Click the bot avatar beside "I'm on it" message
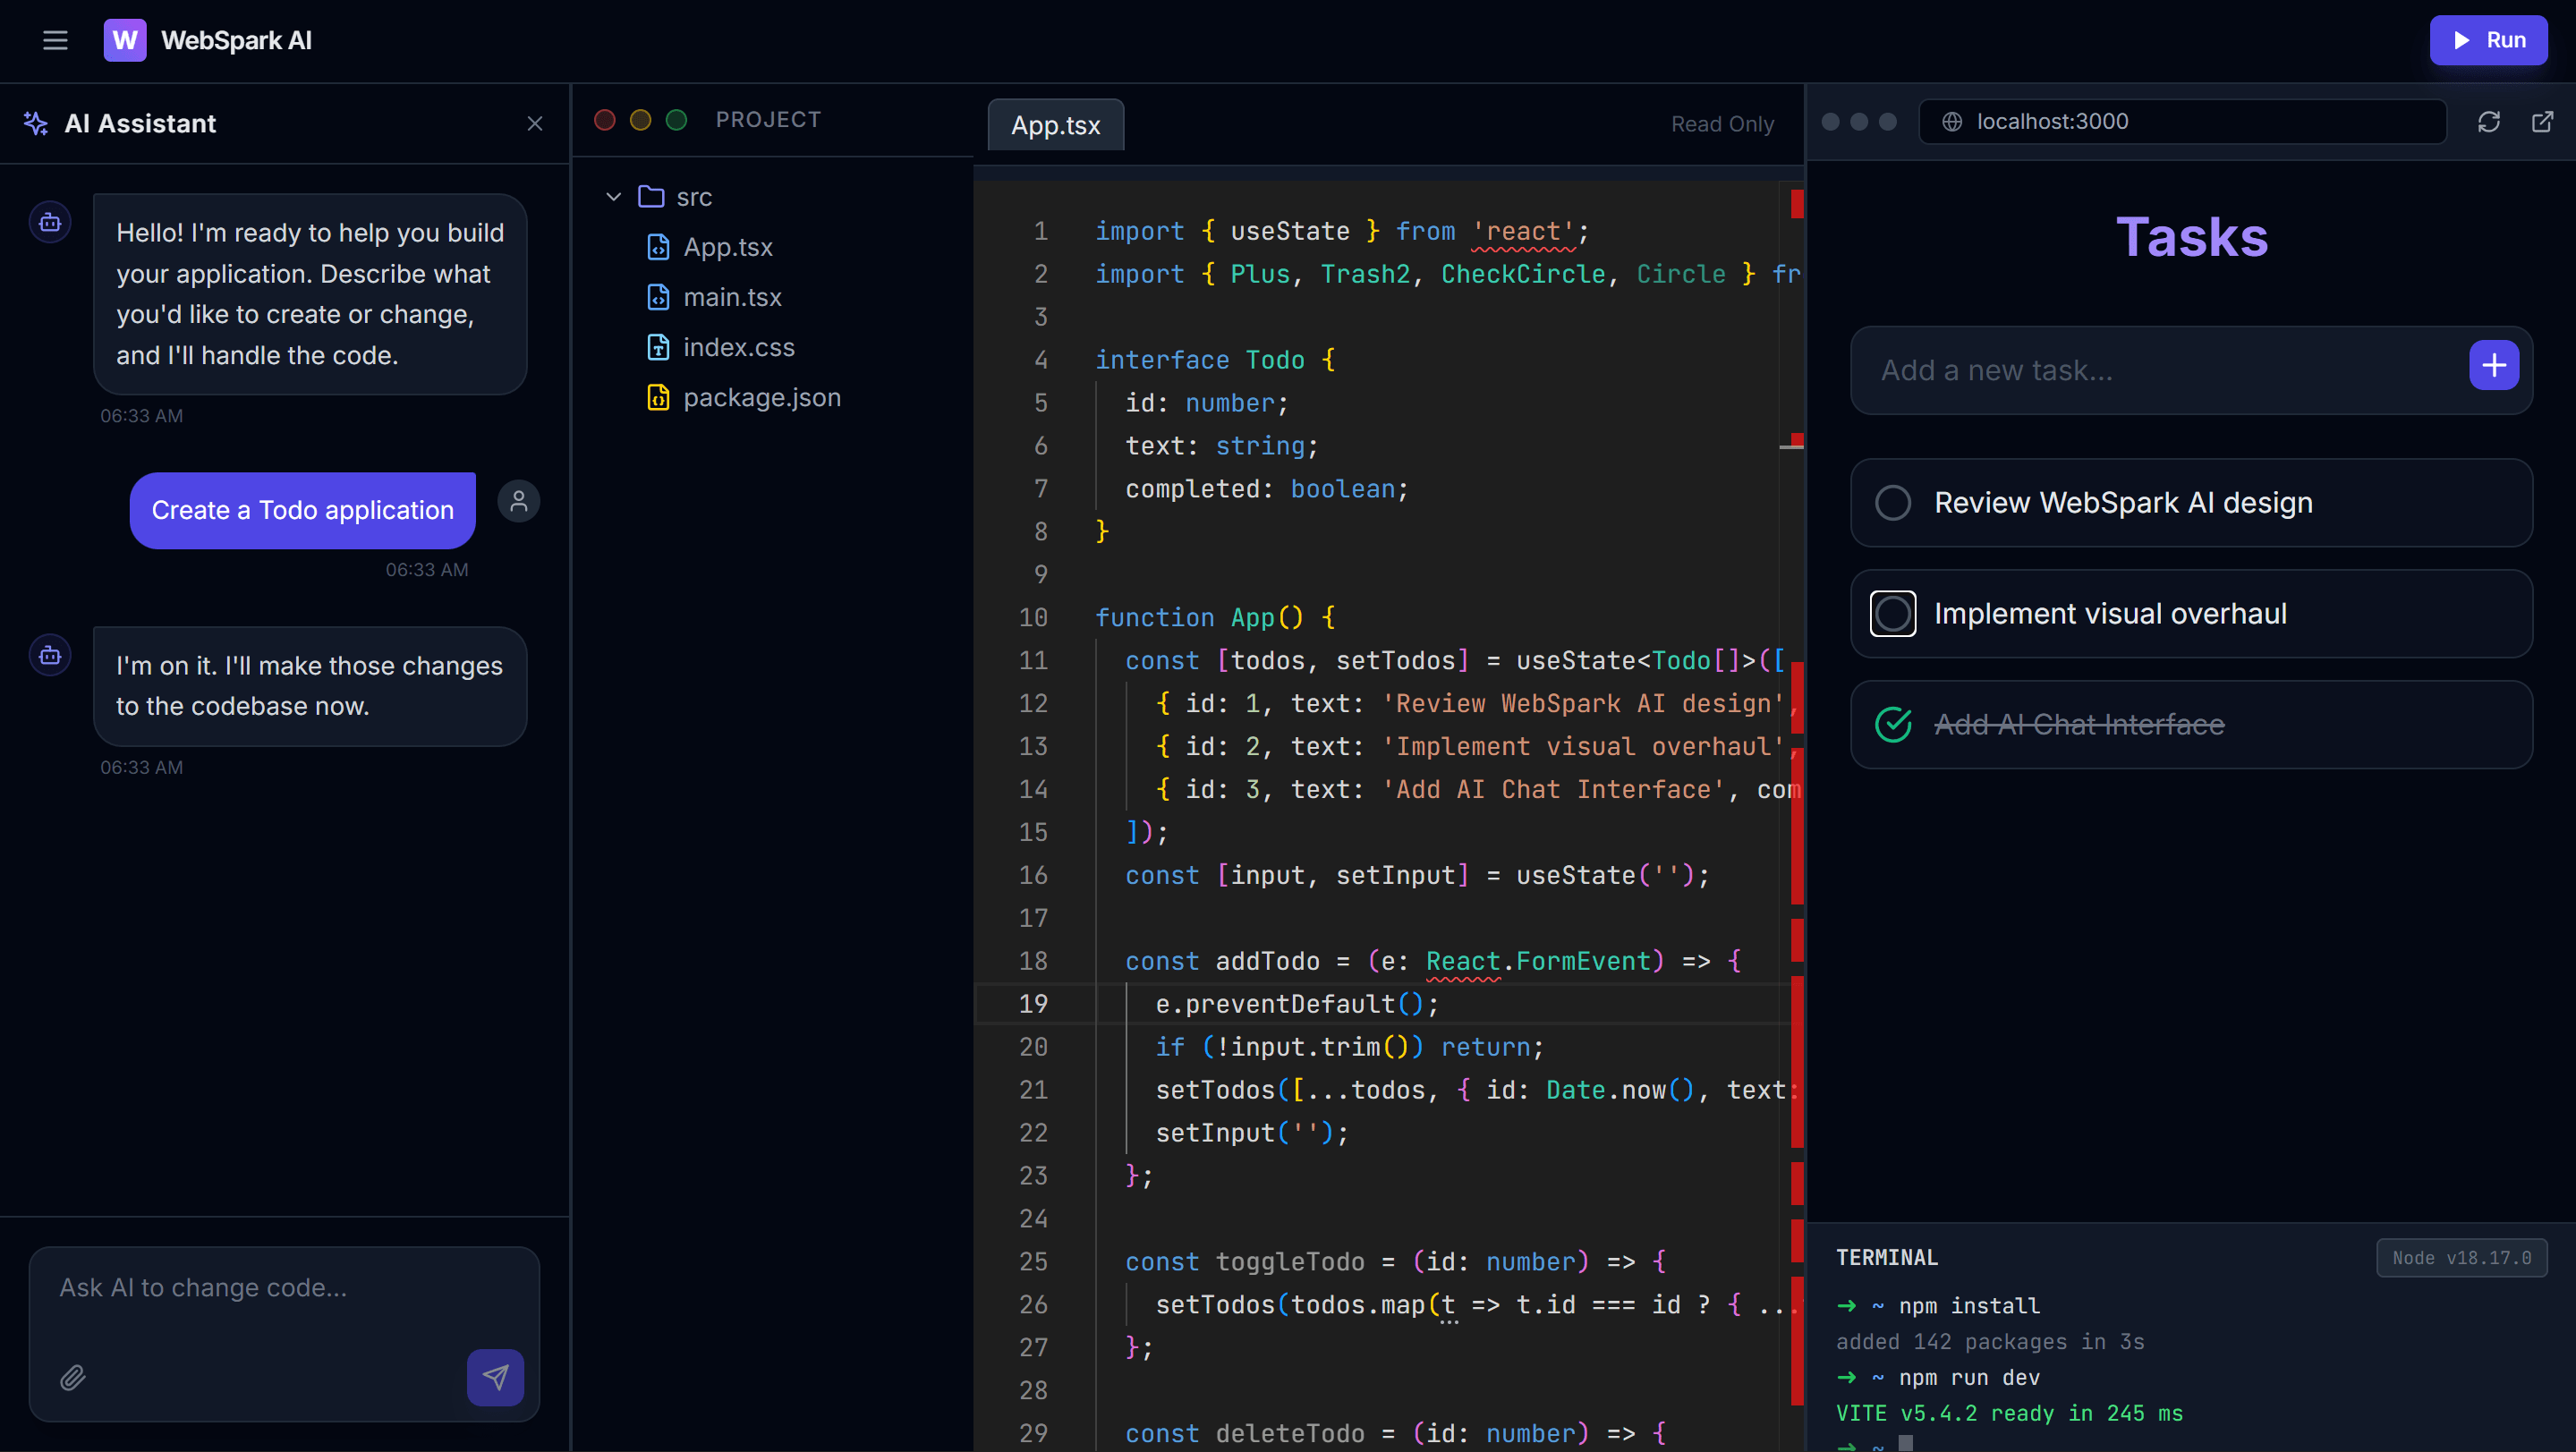 [50, 655]
